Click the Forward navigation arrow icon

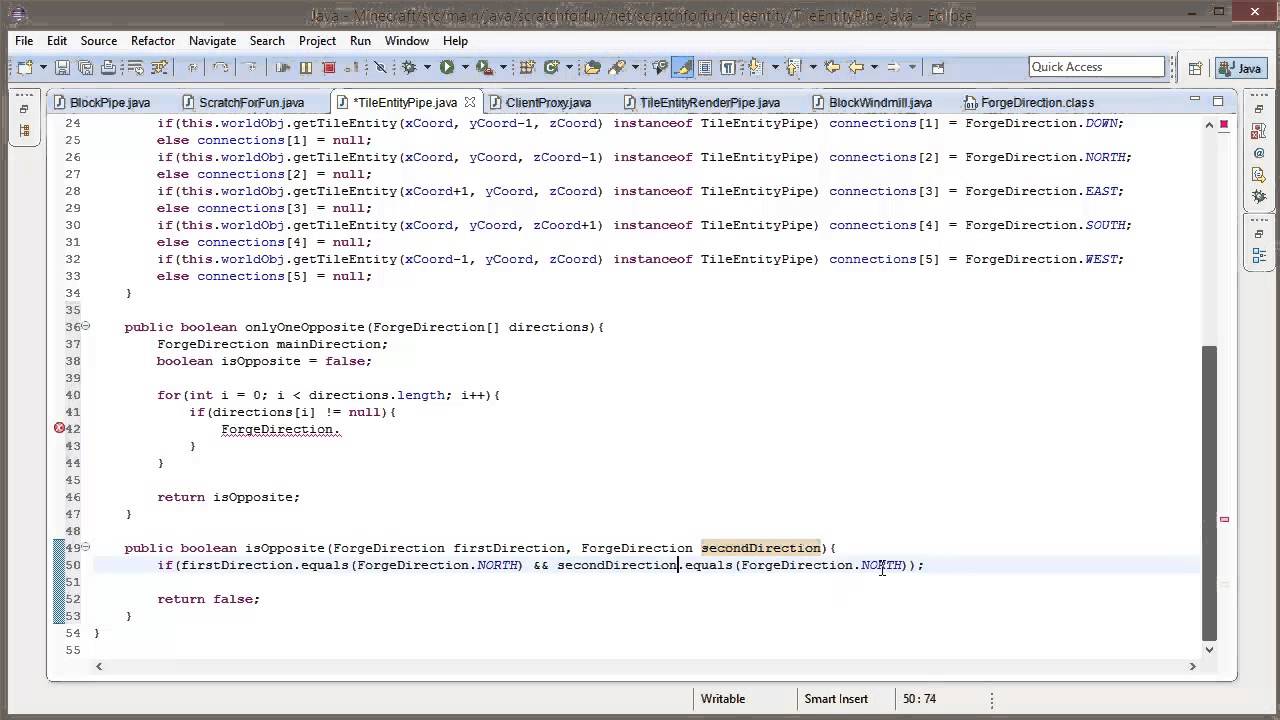coord(893,67)
